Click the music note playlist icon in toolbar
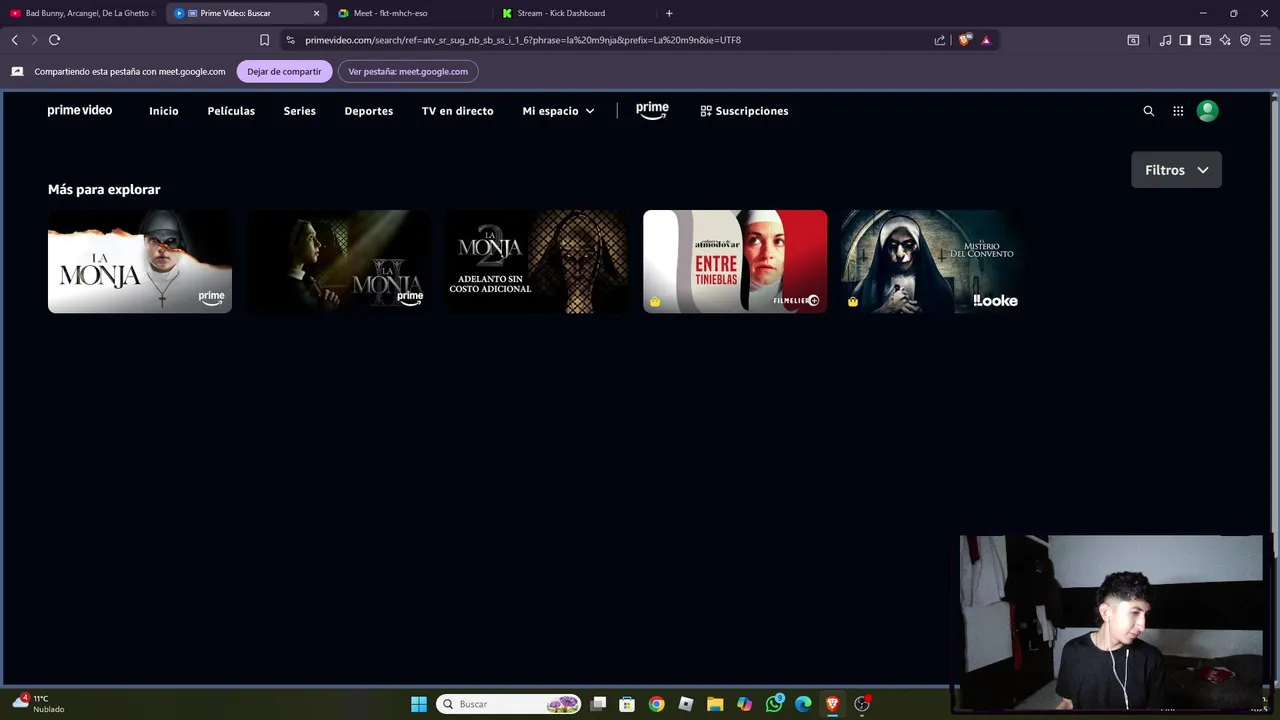 (x=1165, y=40)
